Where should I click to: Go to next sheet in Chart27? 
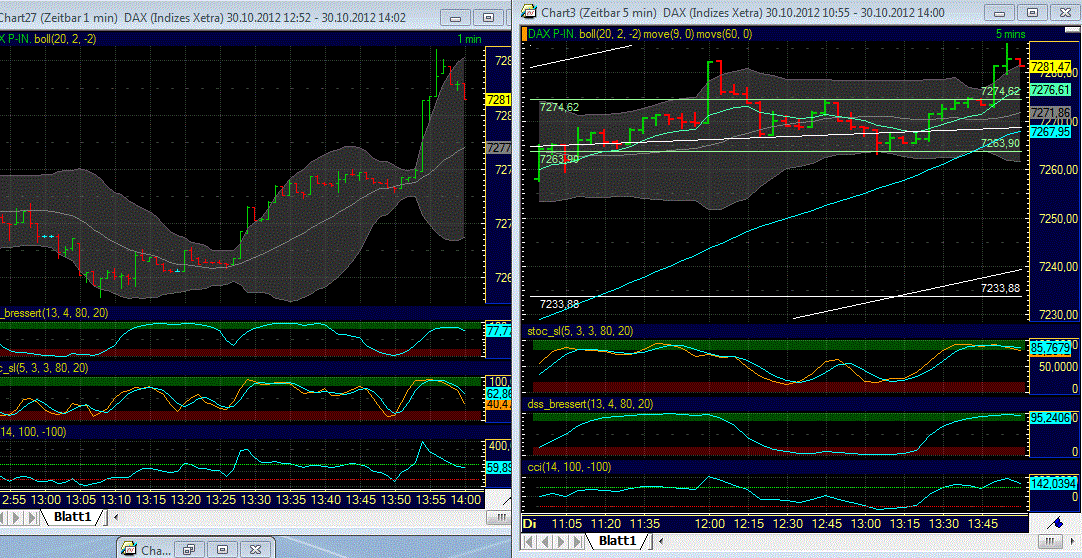[15, 517]
